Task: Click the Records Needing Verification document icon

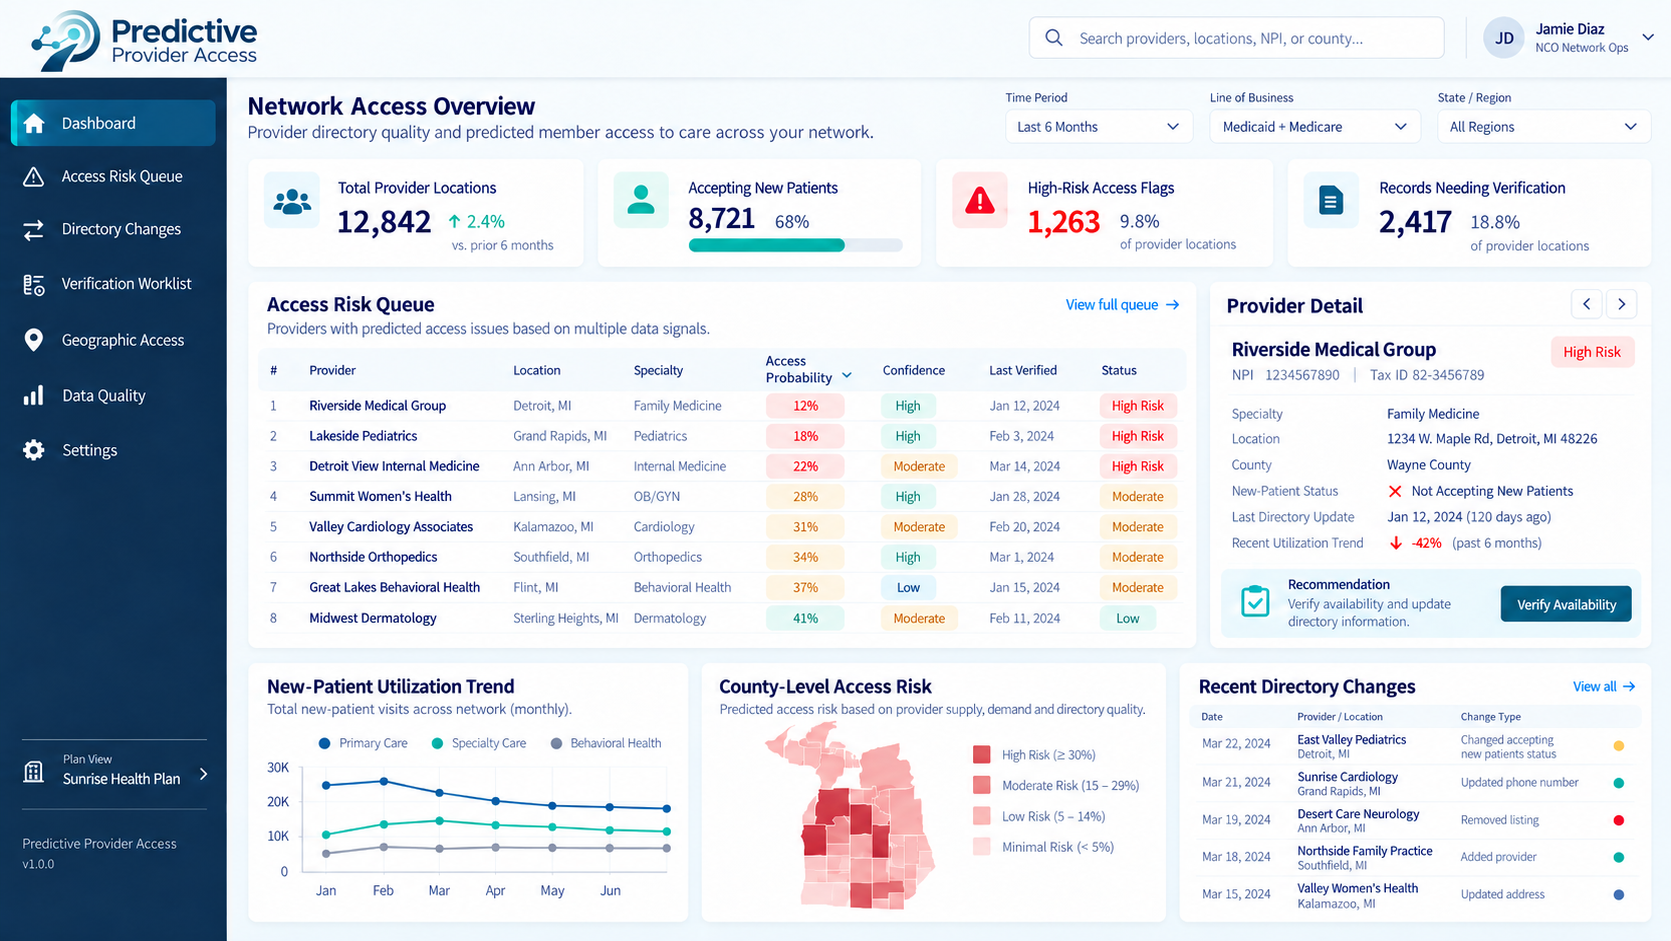Action: (1331, 200)
